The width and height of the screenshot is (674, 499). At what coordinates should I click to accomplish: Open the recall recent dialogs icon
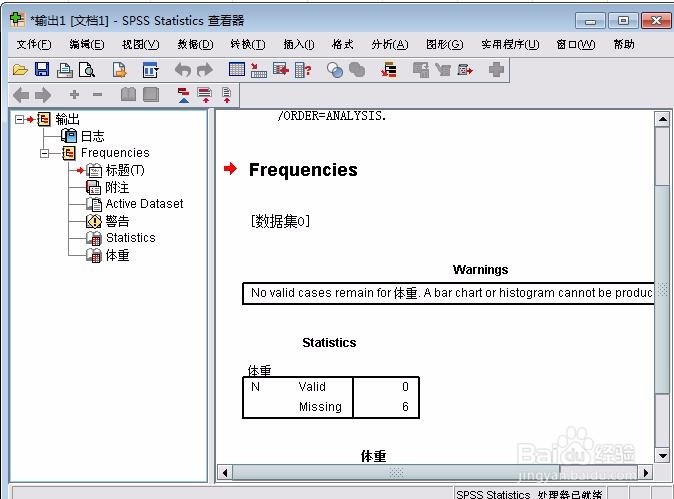tap(150, 70)
